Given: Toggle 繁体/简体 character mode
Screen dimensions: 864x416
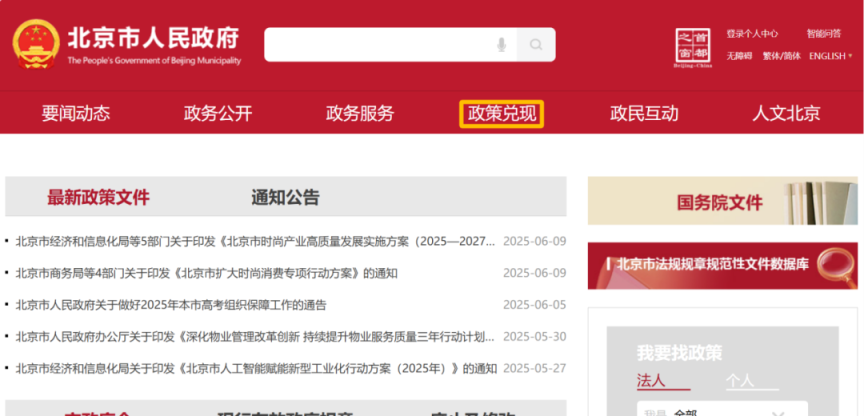Looking at the screenshot, I should [781, 56].
